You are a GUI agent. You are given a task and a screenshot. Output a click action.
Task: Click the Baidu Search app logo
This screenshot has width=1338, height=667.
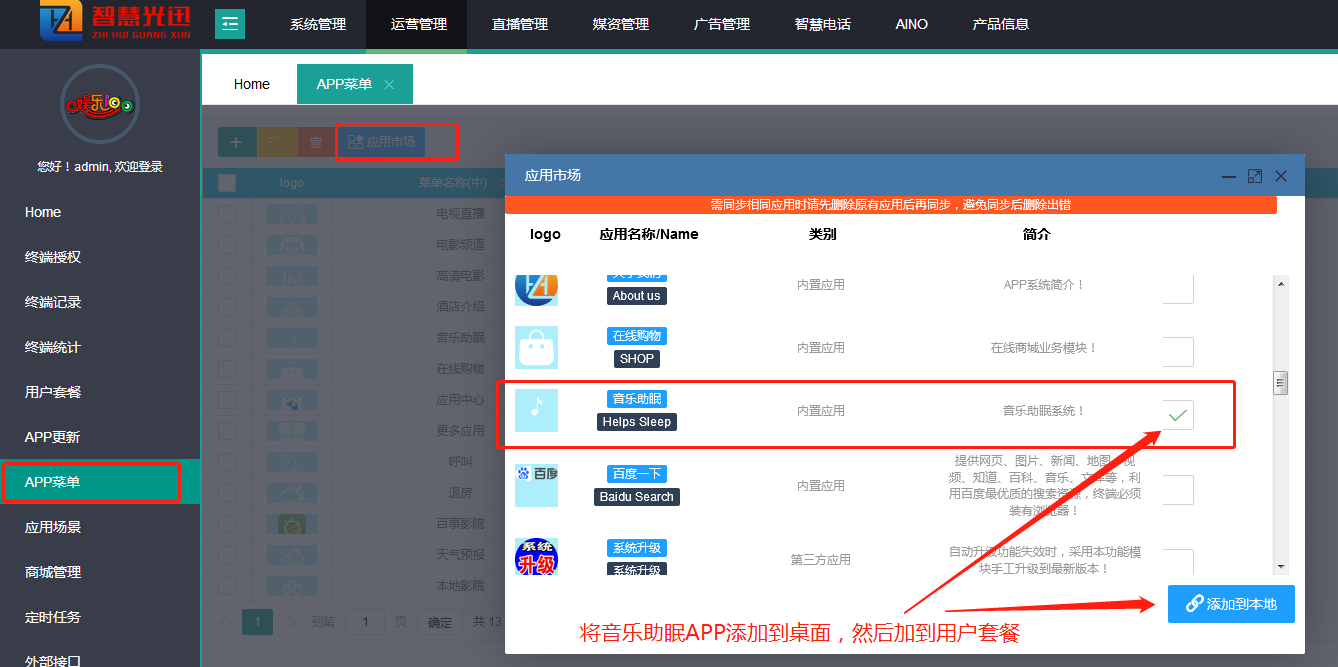[536, 485]
